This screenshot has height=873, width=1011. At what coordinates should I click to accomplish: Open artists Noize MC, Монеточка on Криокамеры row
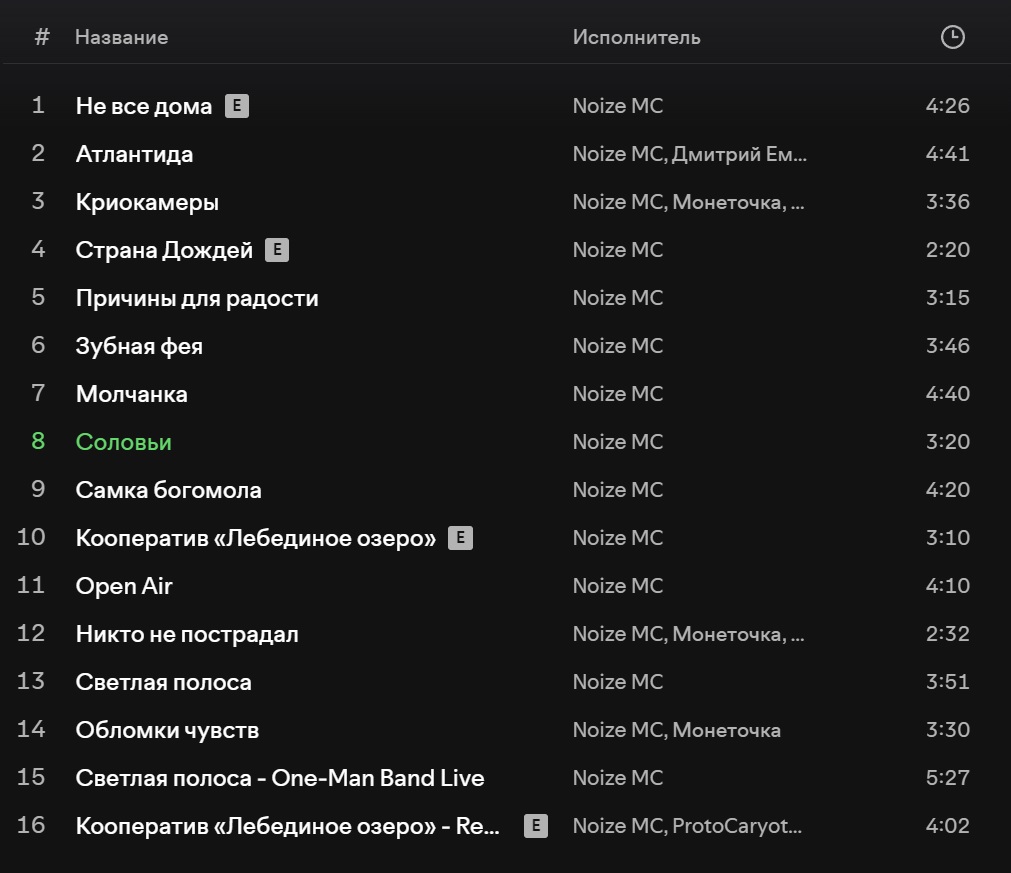pos(689,202)
